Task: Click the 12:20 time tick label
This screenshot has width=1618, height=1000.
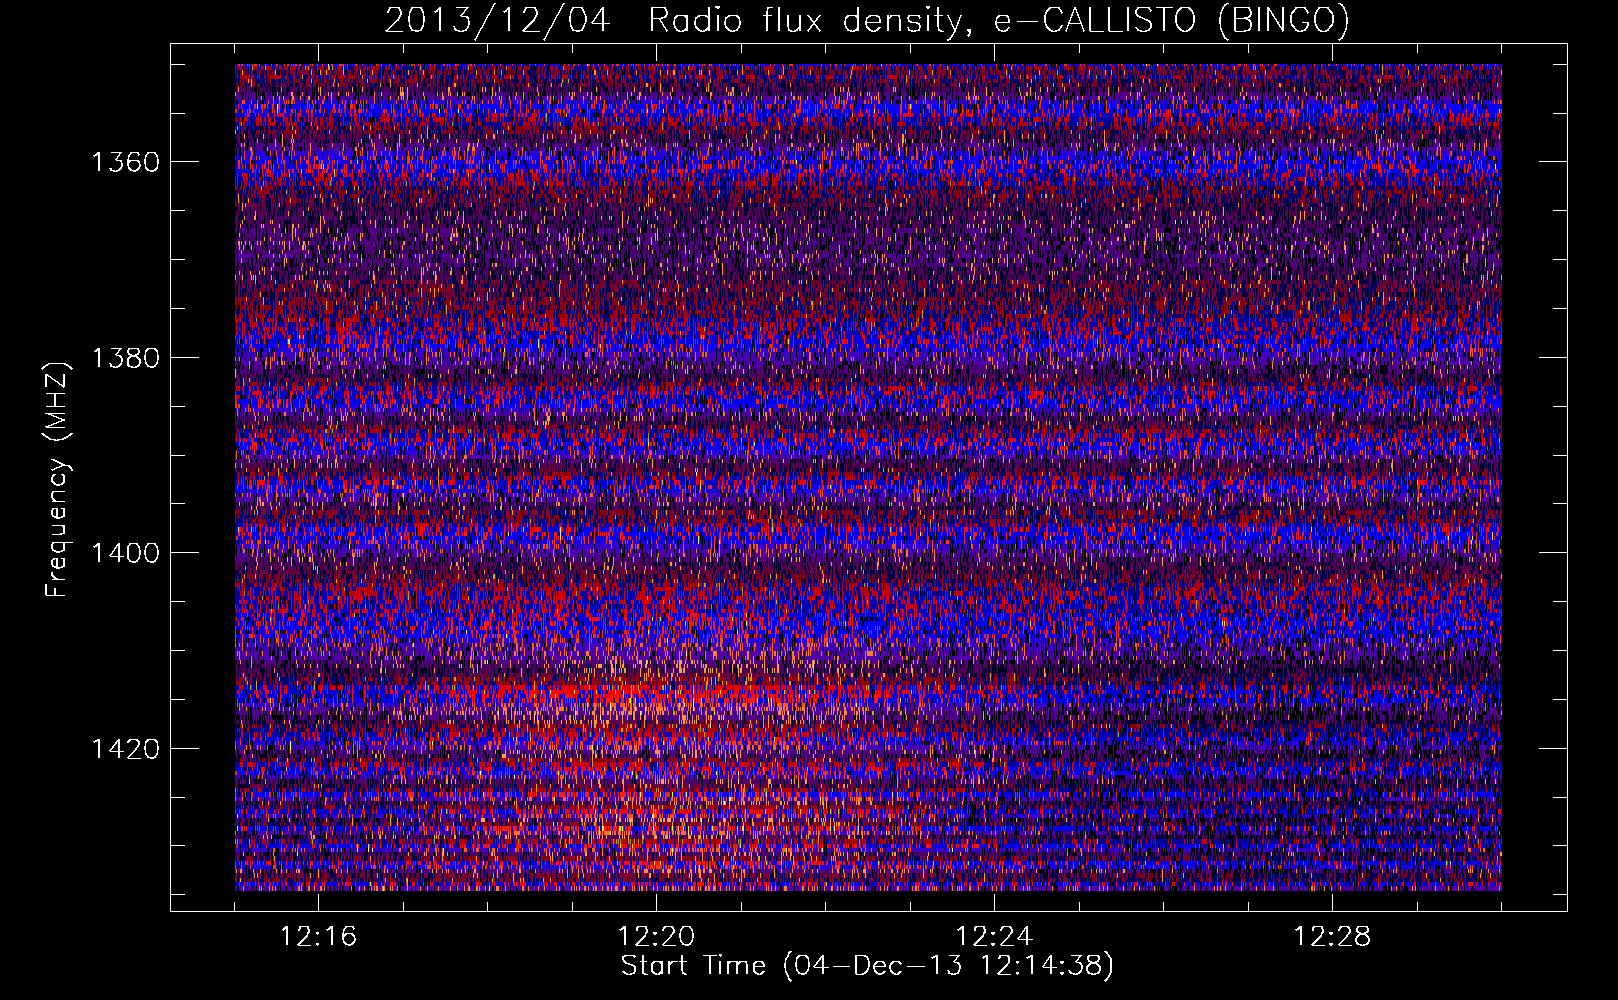Action: point(656,937)
